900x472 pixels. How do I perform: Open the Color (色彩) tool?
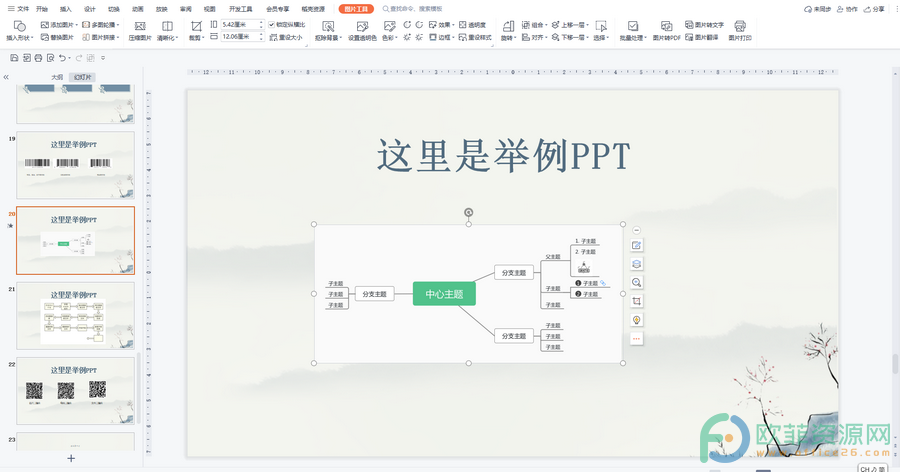tap(389, 30)
